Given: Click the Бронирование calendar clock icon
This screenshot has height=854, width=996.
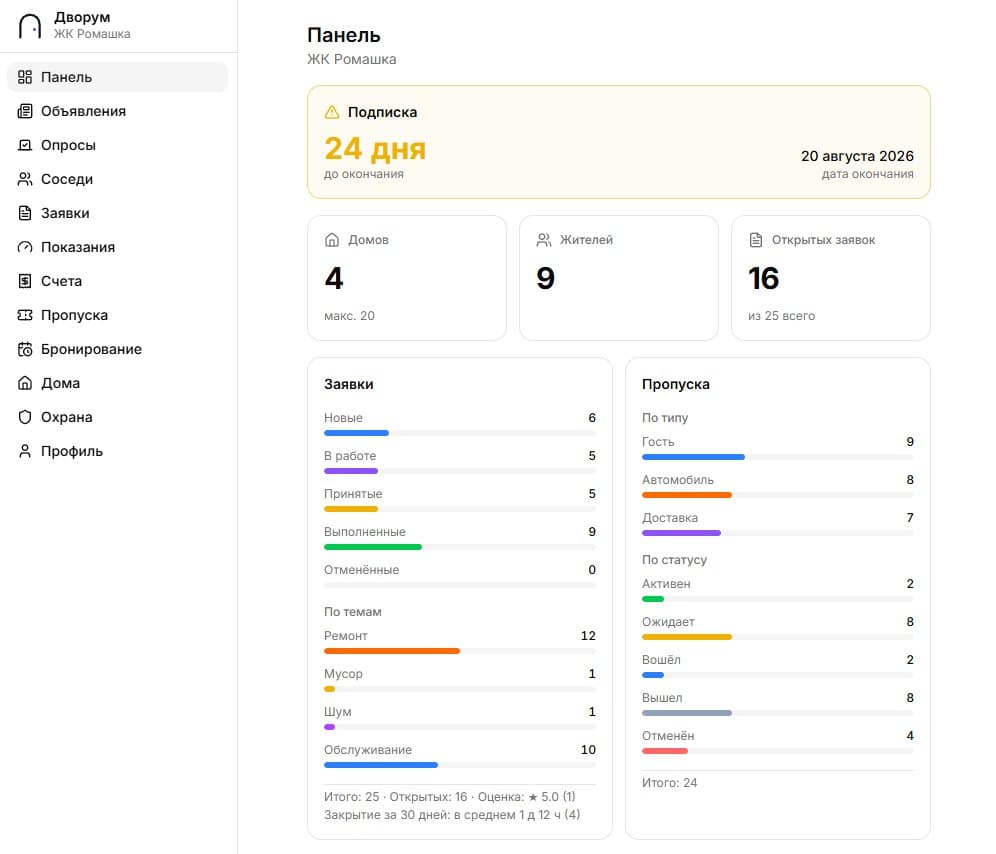Looking at the screenshot, I should coord(25,349).
